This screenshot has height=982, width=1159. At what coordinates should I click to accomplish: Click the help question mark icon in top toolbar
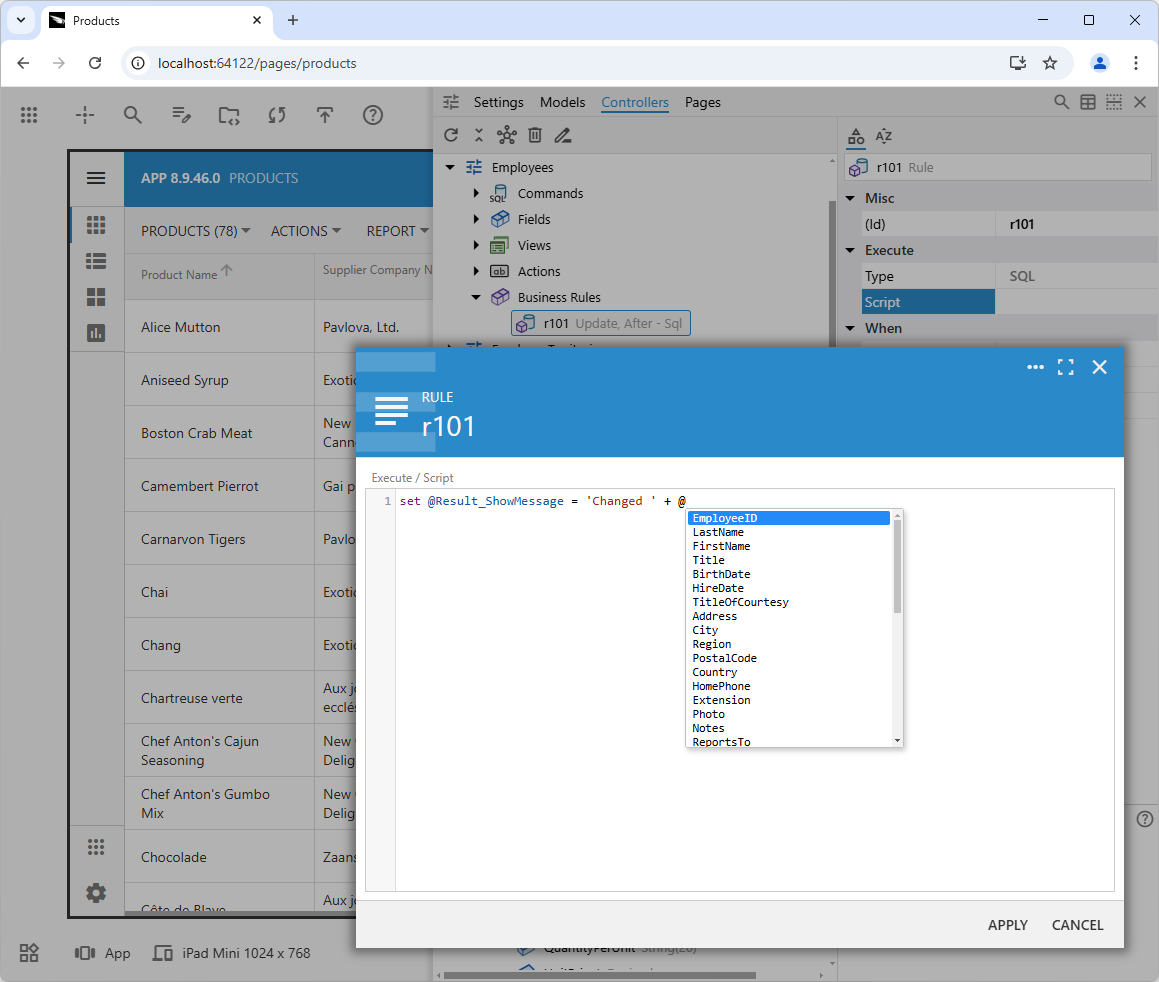[x=373, y=115]
